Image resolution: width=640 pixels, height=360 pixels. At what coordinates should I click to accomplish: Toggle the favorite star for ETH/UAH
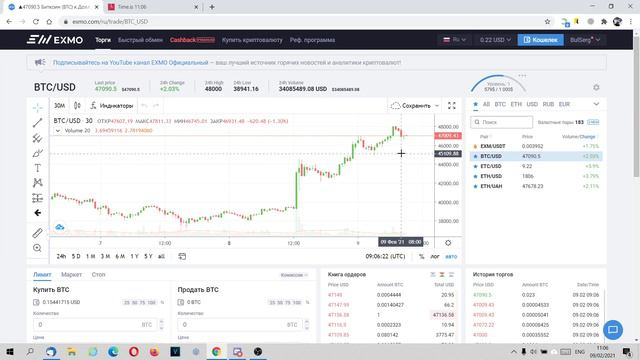[x=475, y=186]
